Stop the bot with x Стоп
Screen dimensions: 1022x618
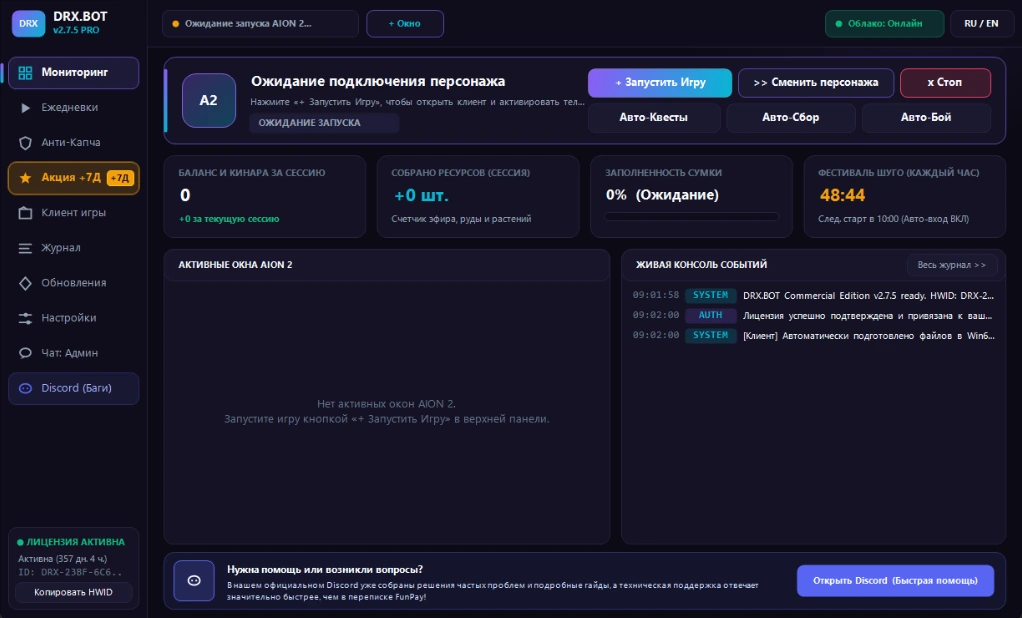(945, 83)
